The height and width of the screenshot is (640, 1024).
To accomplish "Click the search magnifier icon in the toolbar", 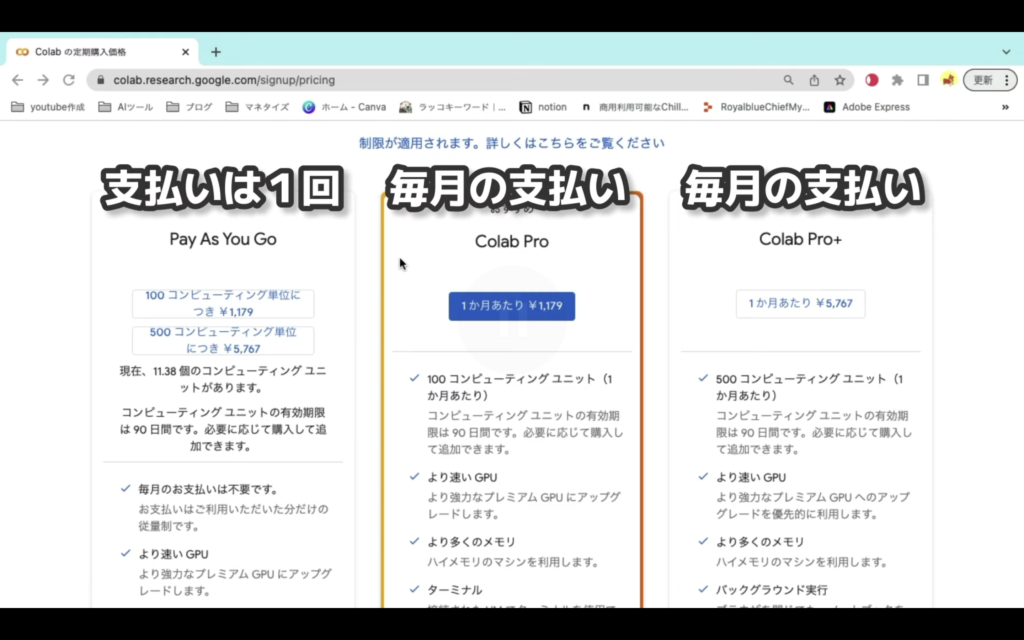I will pyautogui.click(x=789, y=80).
